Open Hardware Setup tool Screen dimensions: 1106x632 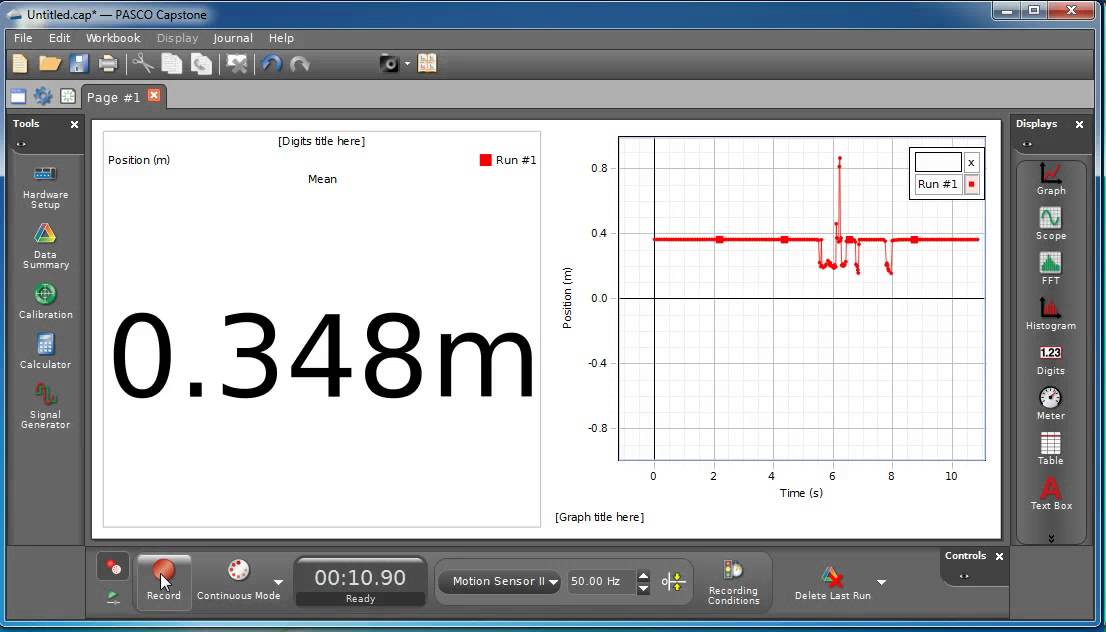coord(45,186)
